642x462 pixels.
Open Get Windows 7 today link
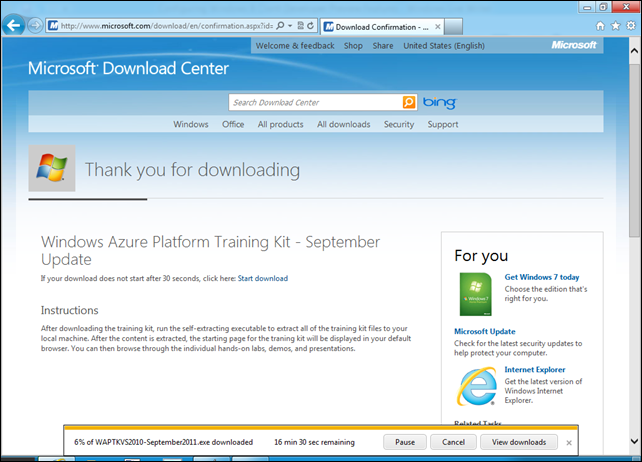pyautogui.click(x=542, y=277)
